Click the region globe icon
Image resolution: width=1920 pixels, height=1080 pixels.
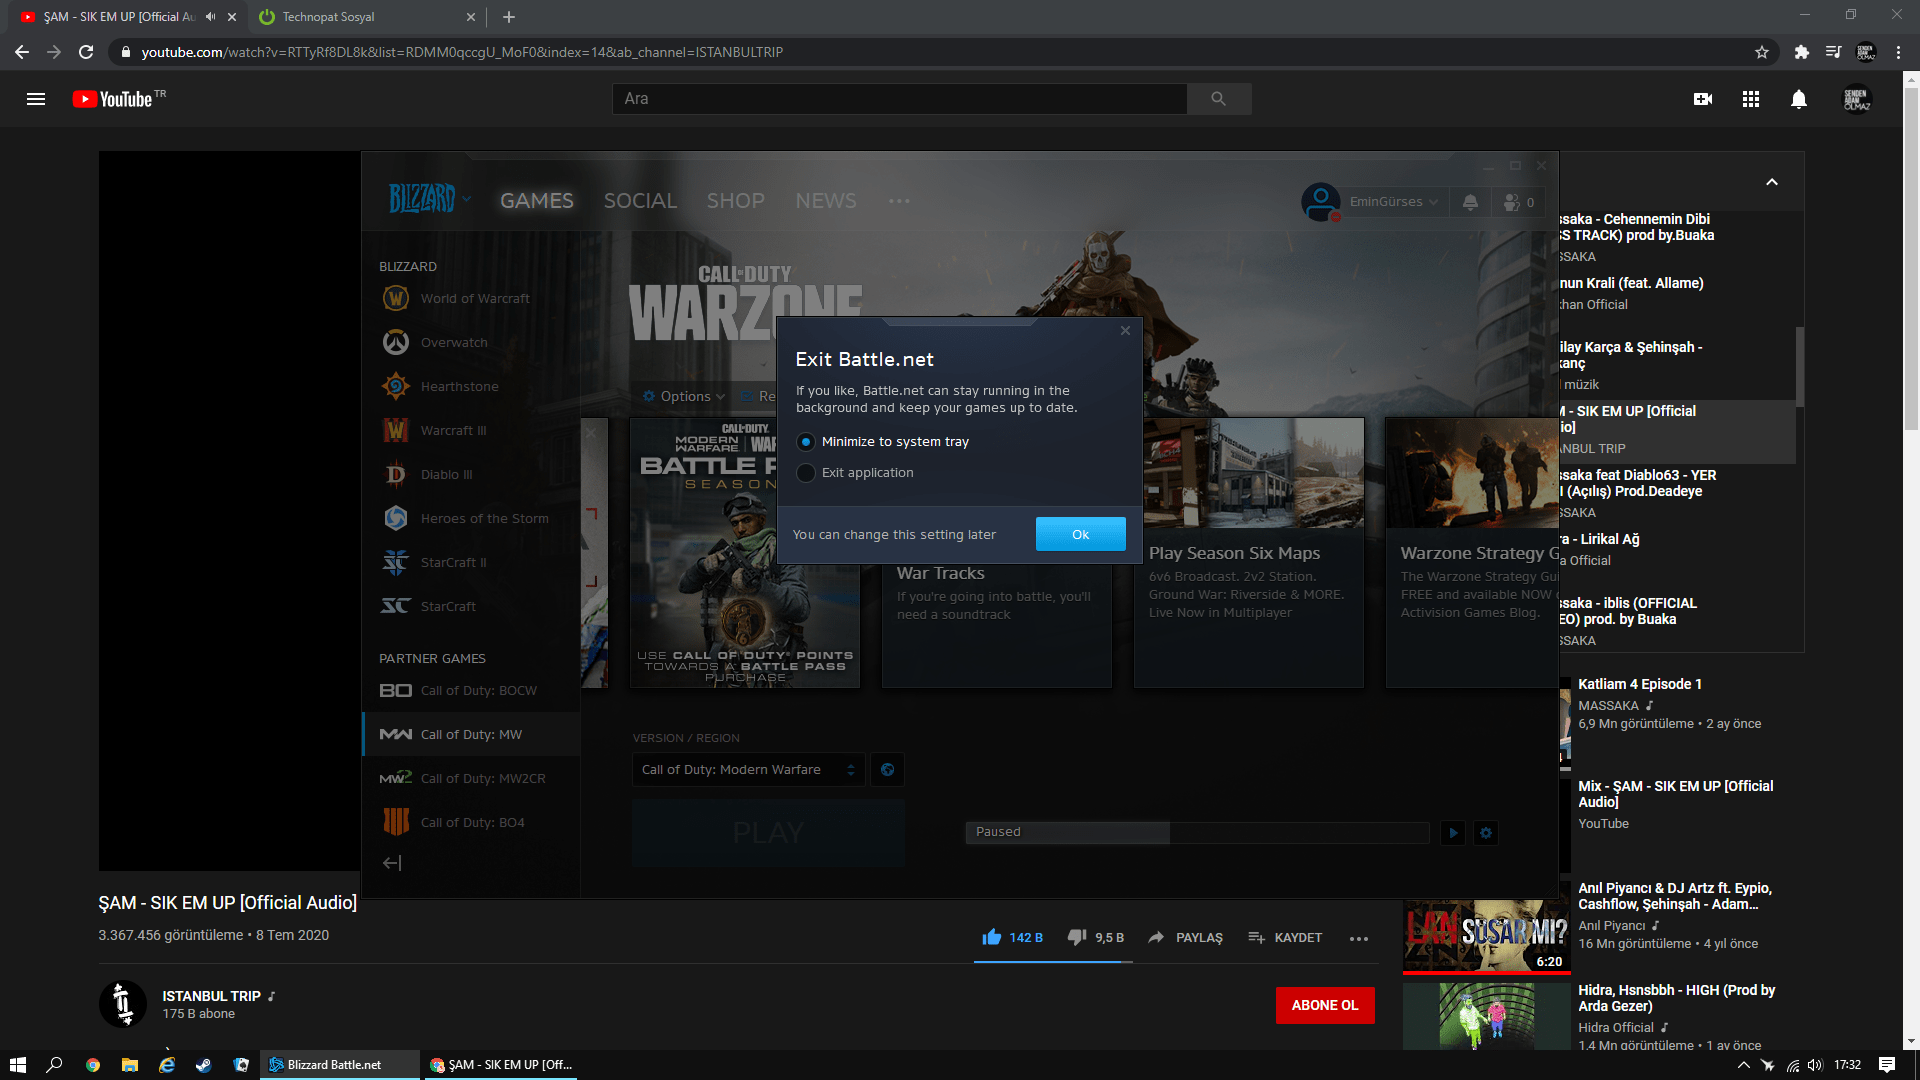pos(887,769)
